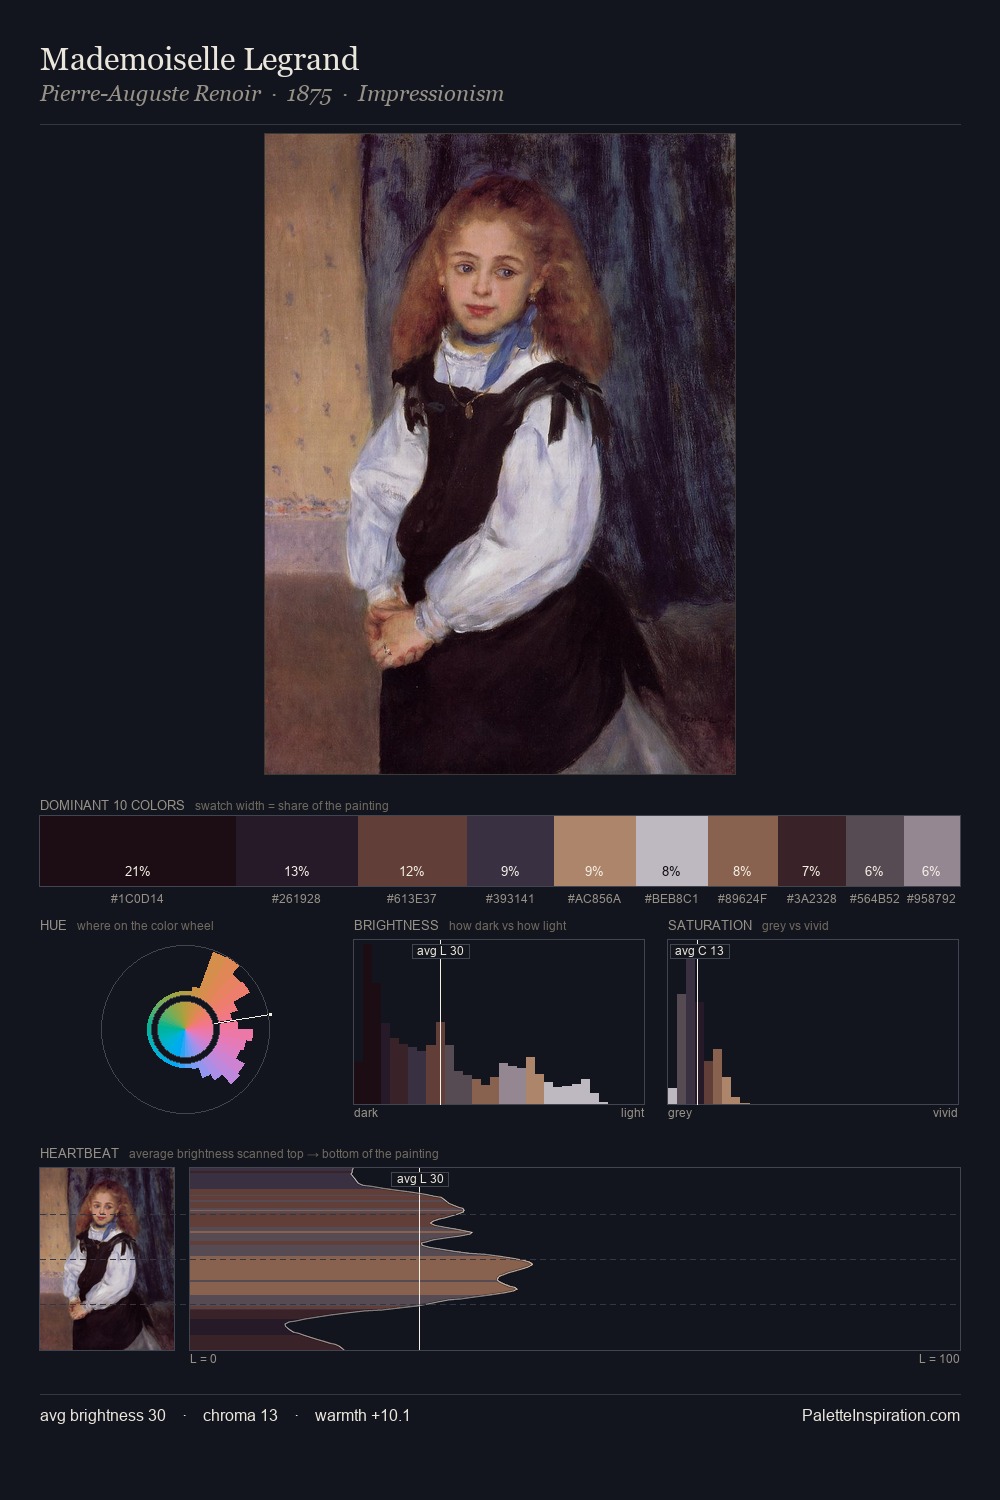The image size is (1000, 1500).
Task: Click the hex code text '#AC856A'
Action: coord(594,899)
